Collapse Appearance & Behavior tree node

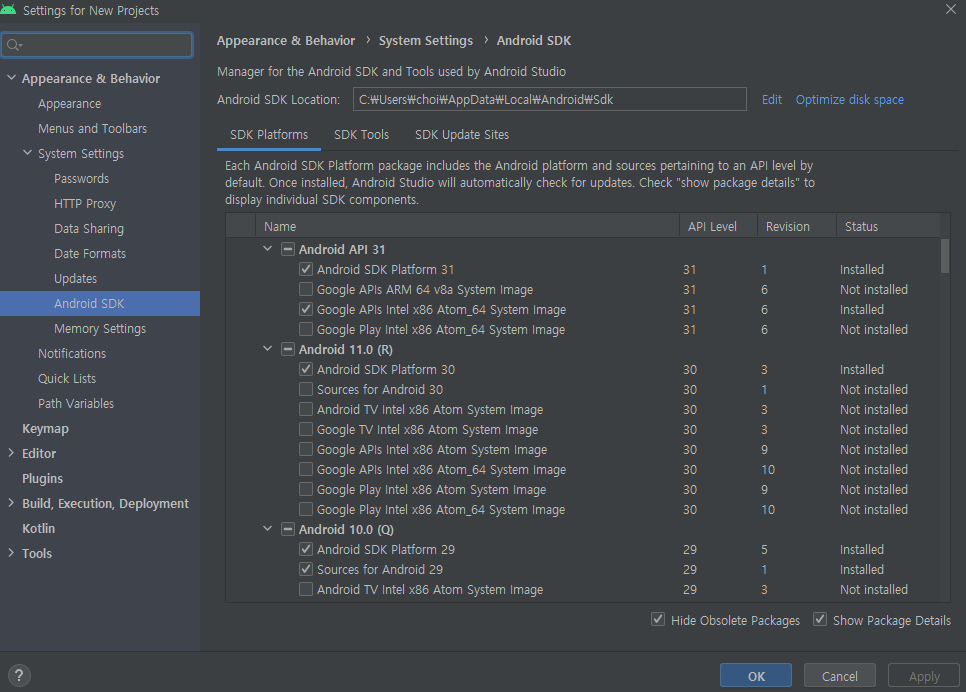pyautogui.click(x=11, y=78)
